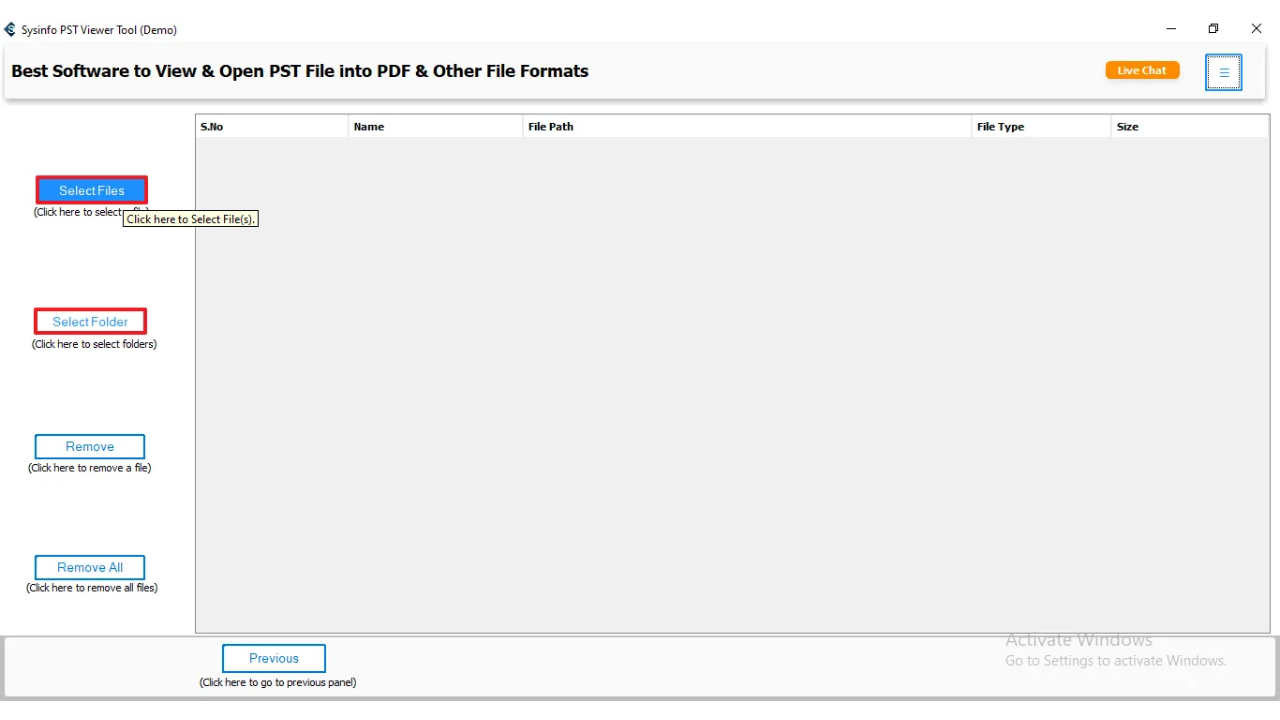Click the Size column header
Image resolution: width=1280 pixels, height=720 pixels.
point(1190,127)
